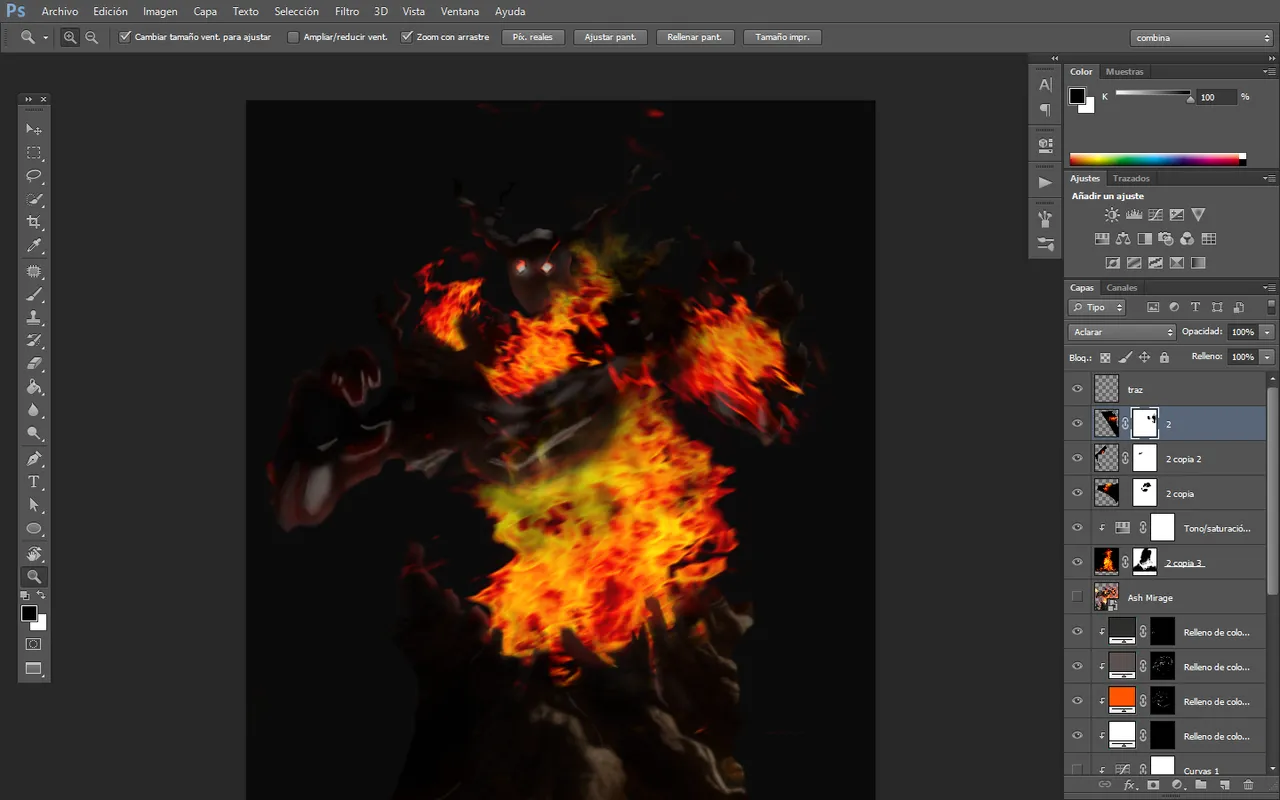Choose Zoom Out mode in options bar

click(x=92, y=37)
